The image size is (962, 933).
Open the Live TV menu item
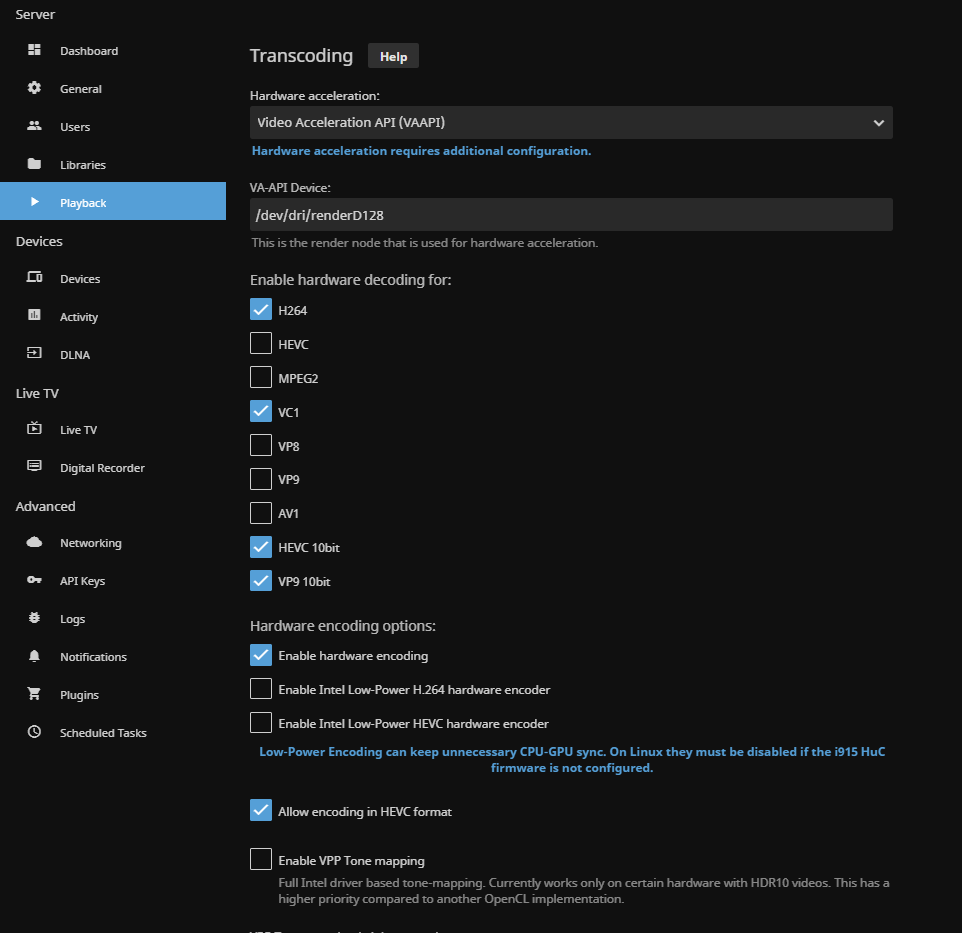coord(78,430)
